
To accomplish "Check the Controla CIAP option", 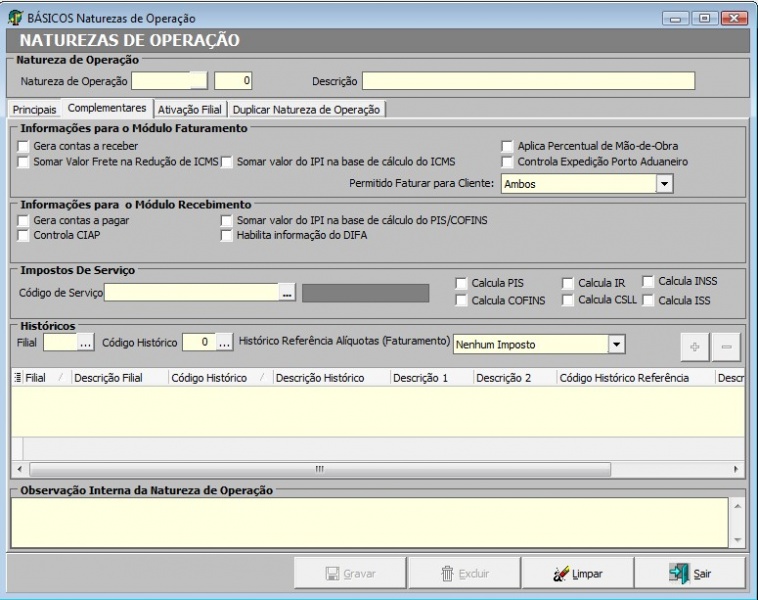I will click(24, 235).
